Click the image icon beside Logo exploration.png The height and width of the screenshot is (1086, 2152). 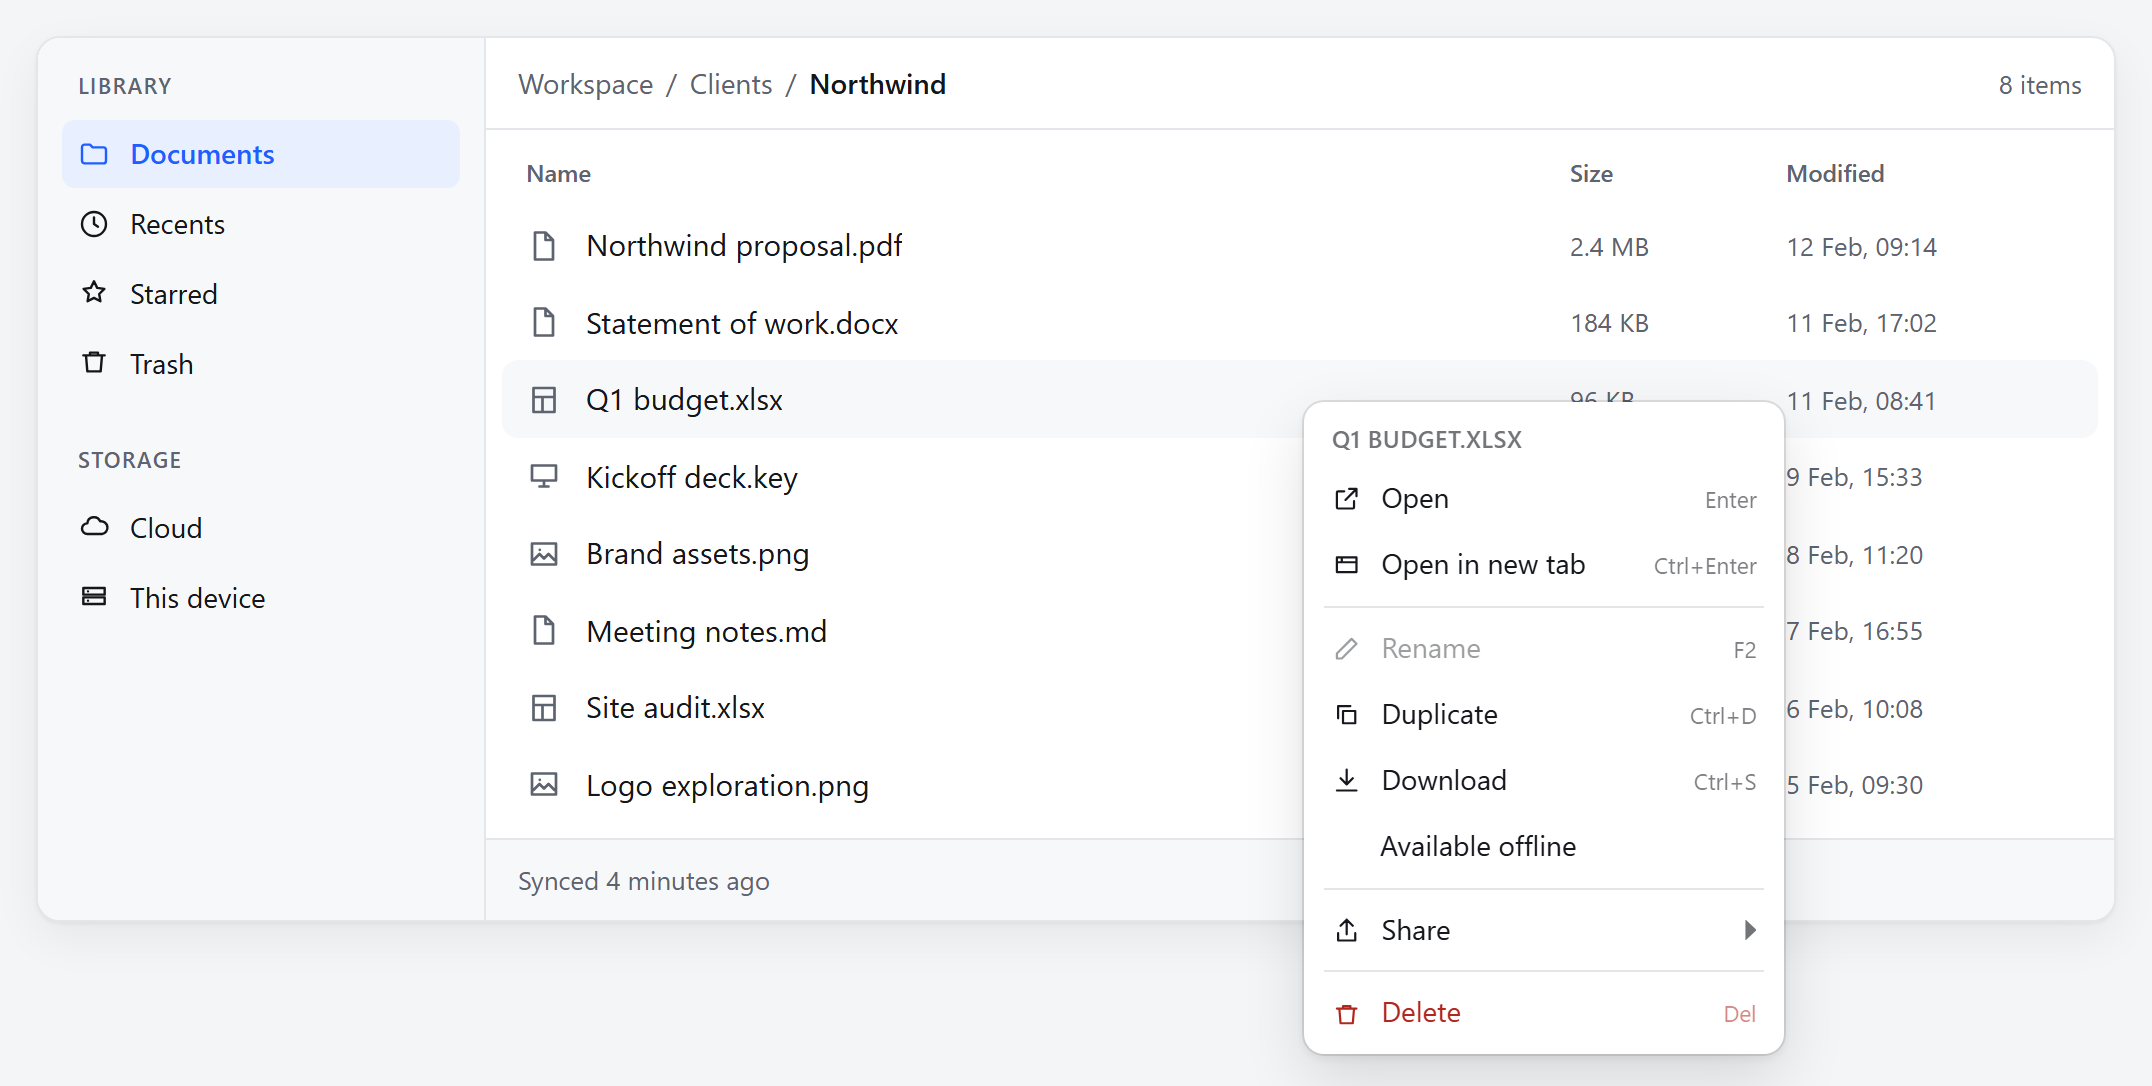[544, 785]
